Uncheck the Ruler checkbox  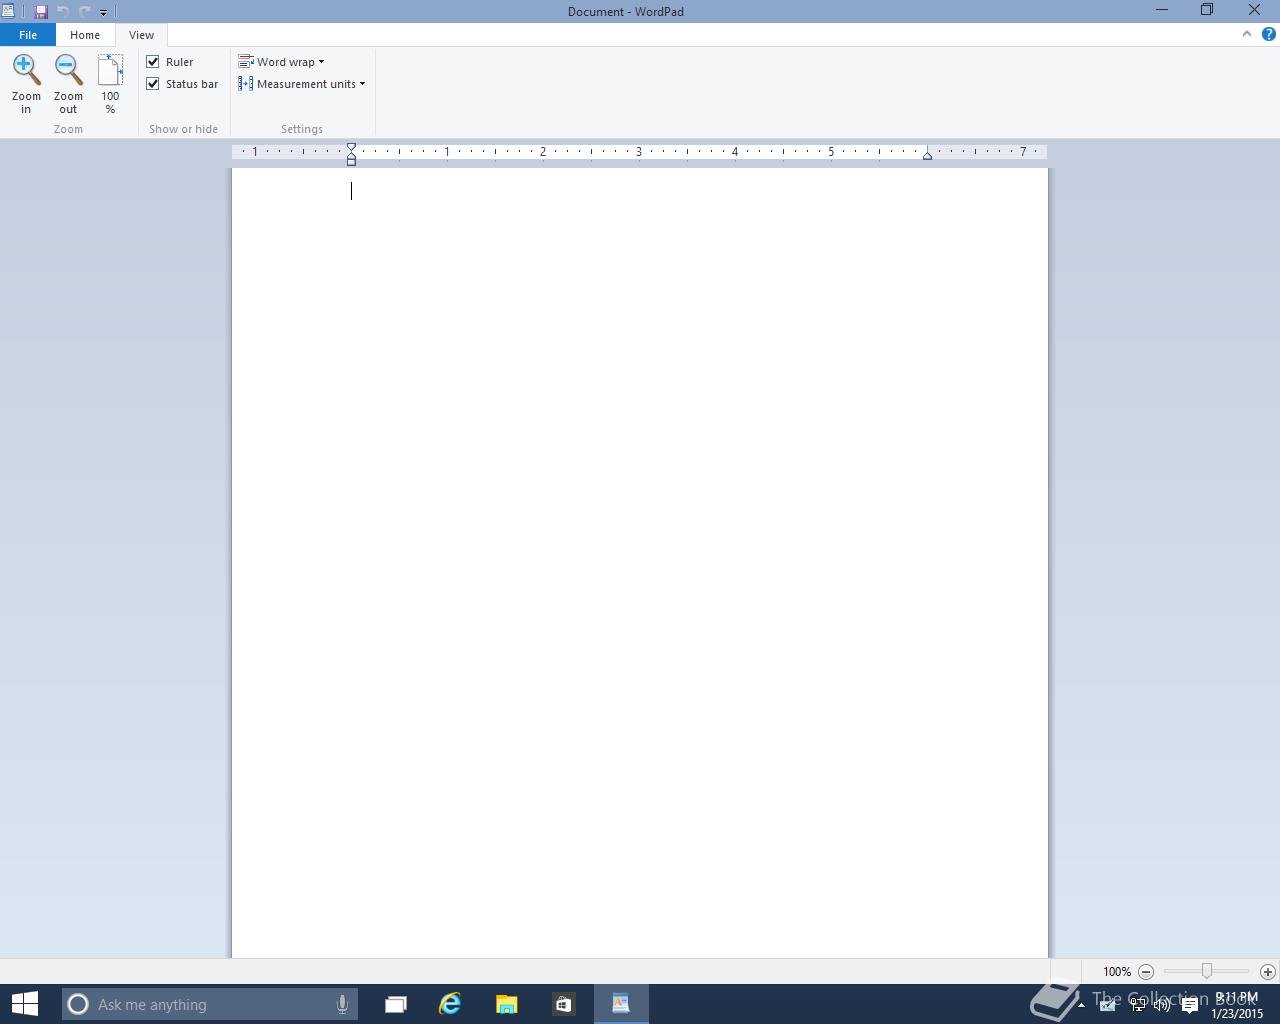coord(153,62)
